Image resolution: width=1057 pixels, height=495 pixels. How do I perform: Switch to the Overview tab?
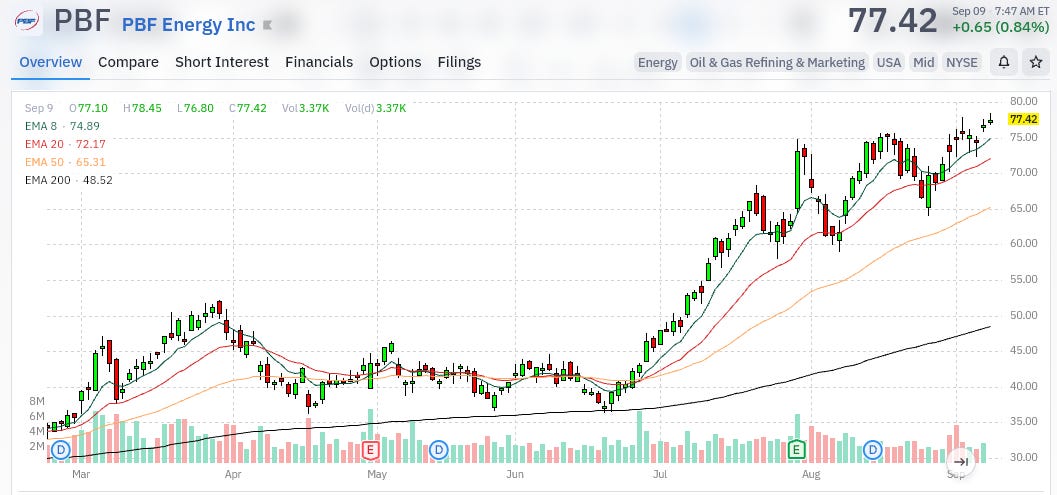51,62
